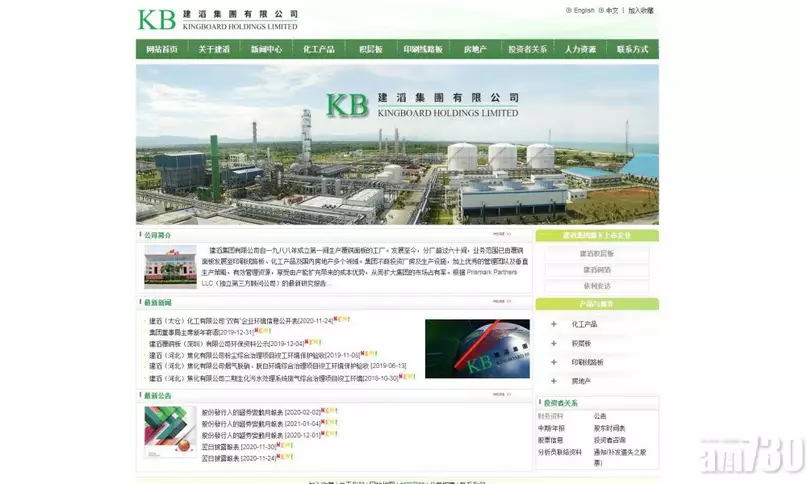Open the 关于建滔 navigation item
Screen dimensions: 807x484
(214, 49)
